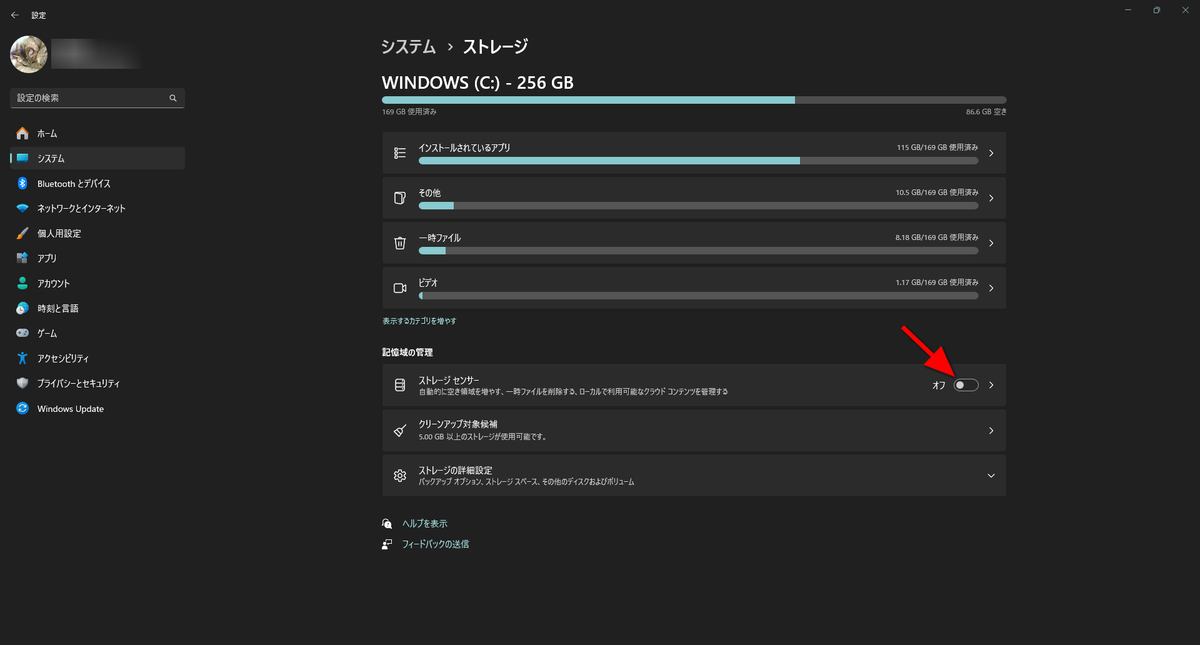
Task: Click the back arrow in the title bar
Action: [14, 15]
